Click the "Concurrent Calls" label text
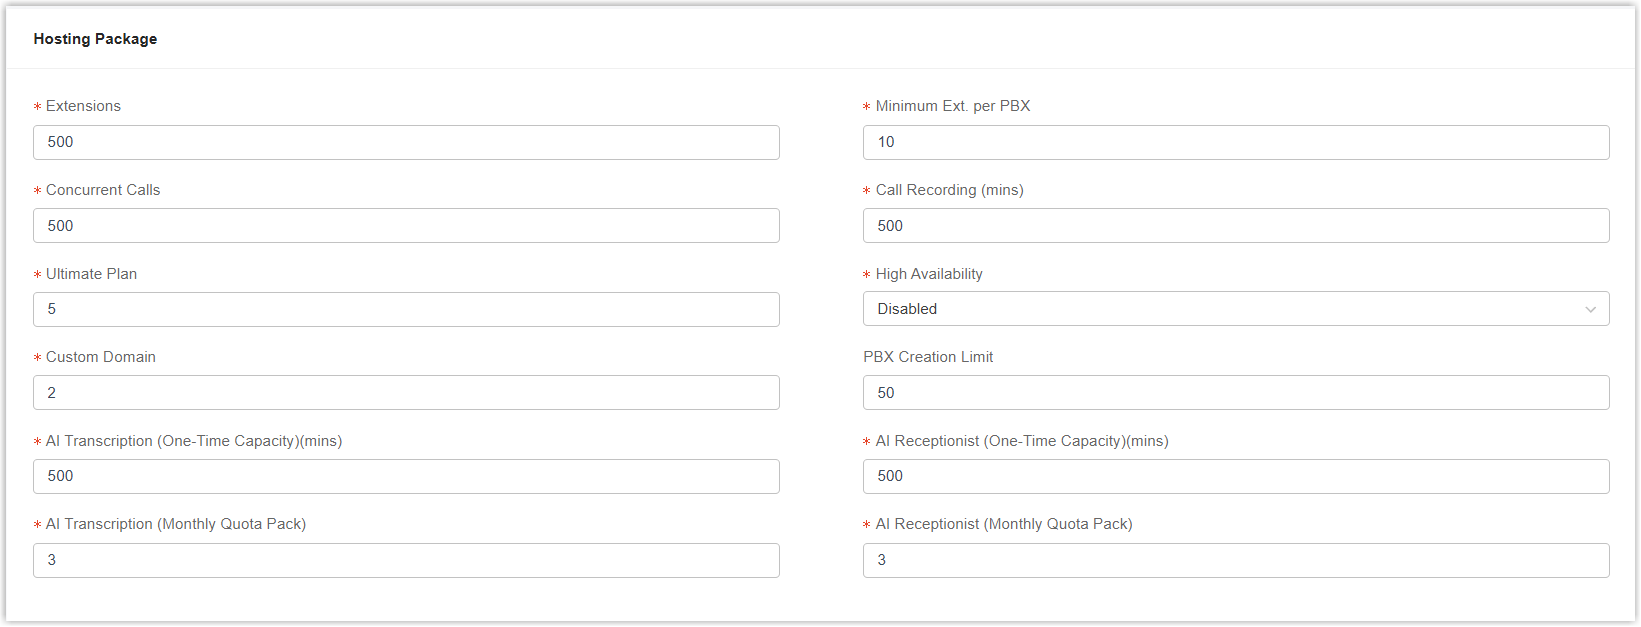This screenshot has width=1641, height=627. click(x=102, y=190)
